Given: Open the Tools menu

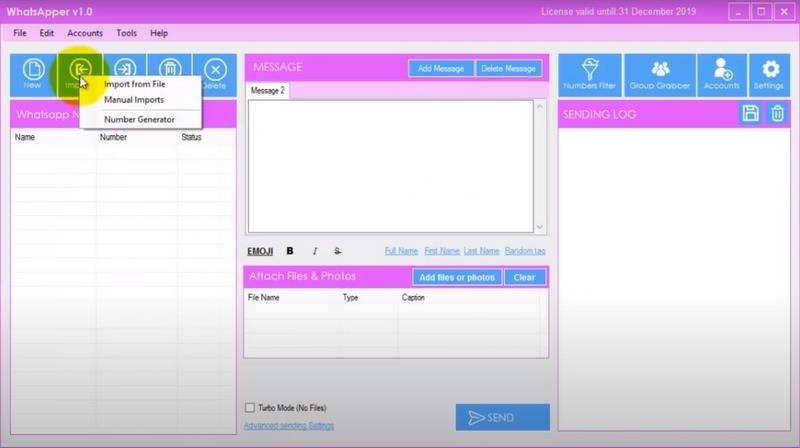Looking at the screenshot, I should point(127,33).
